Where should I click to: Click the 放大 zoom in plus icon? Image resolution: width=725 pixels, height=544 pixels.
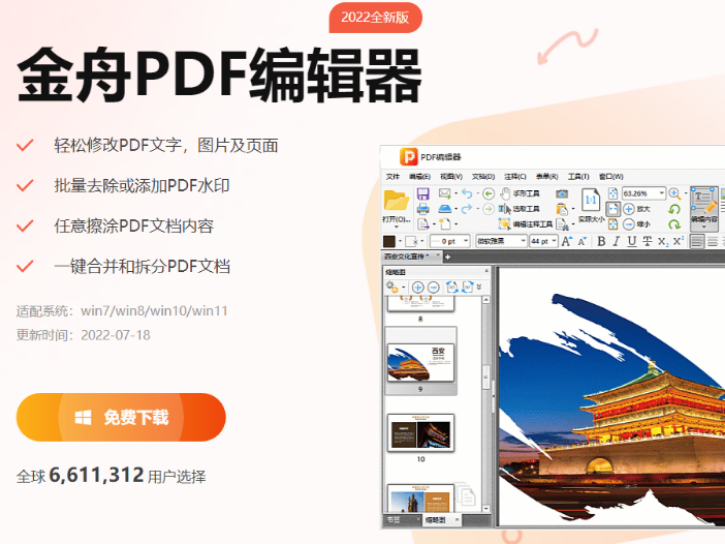628,209
